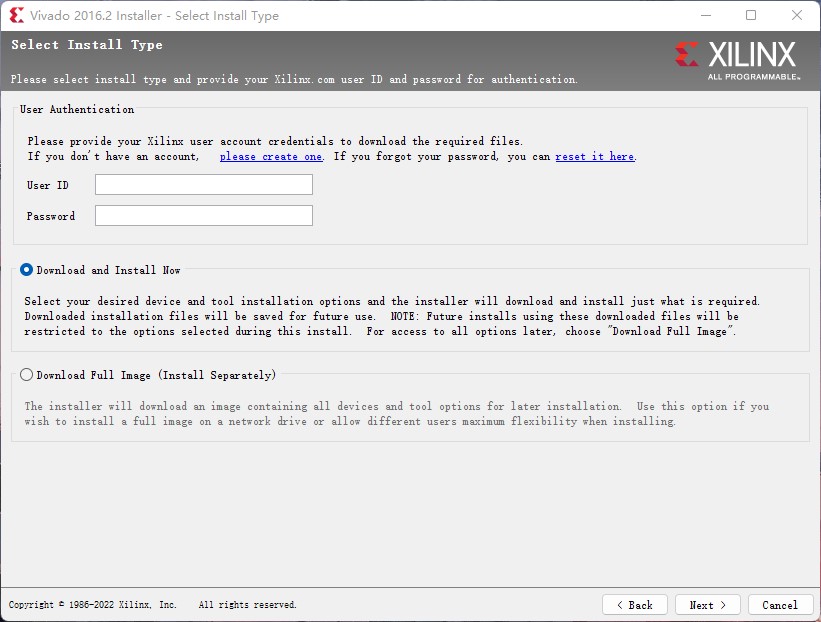Click the Xilinx logo in header
This screenshot has height=622, width=821.
737,61
